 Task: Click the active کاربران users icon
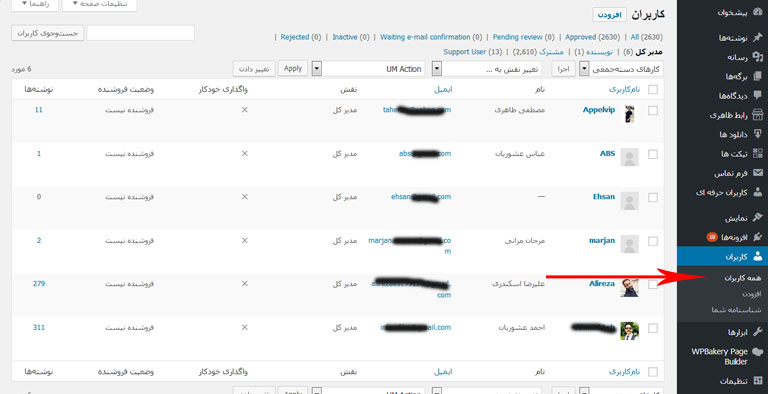click(x=757, y=256)
